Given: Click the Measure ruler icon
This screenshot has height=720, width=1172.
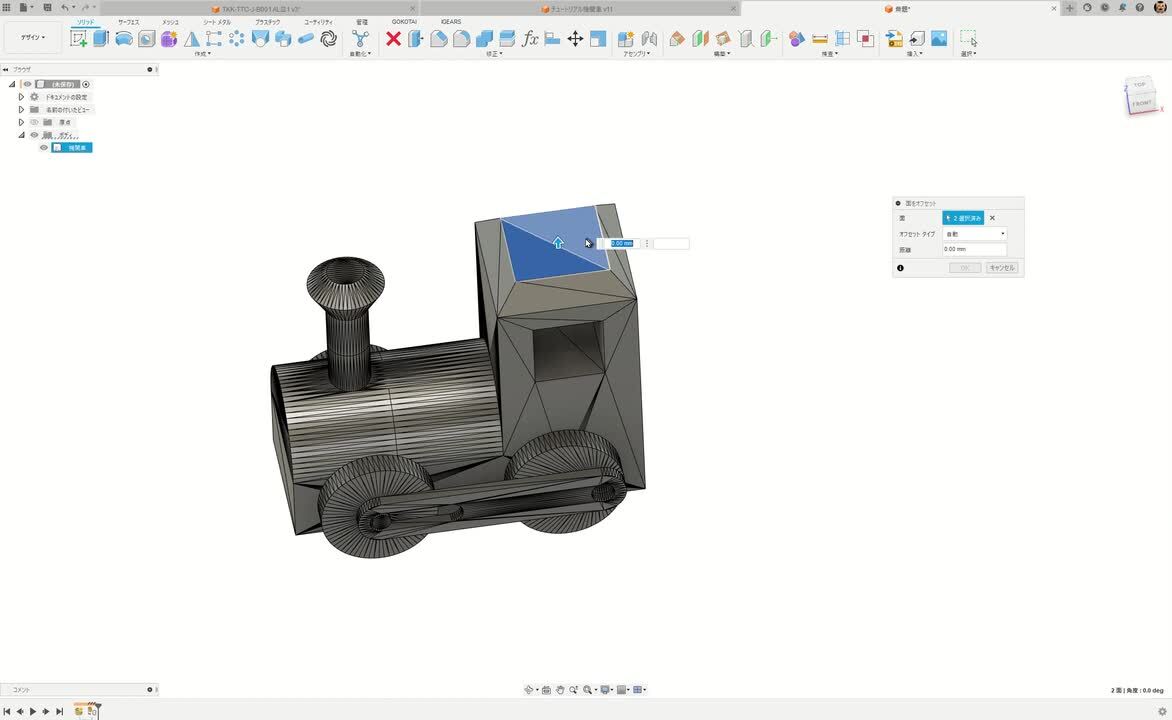Looking at the screenshot, I should (820, 39).
